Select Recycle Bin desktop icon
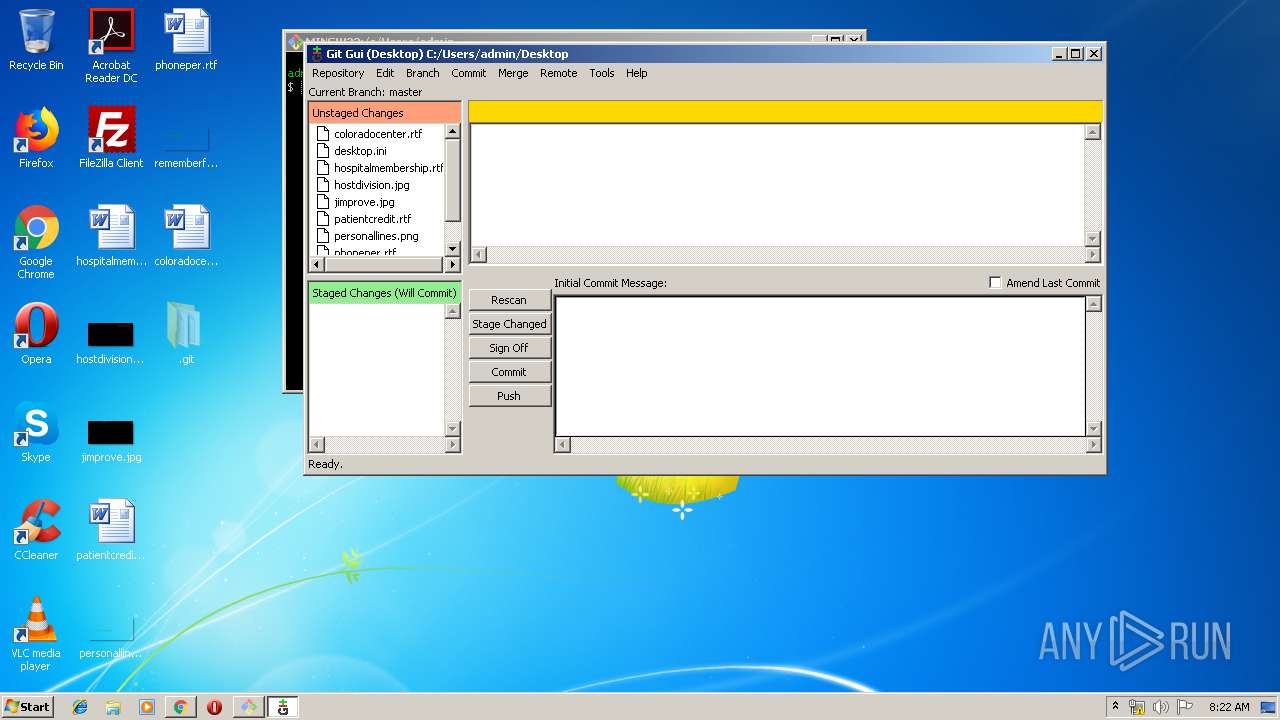Screen dimensions: 1280x720 point(36,40)
